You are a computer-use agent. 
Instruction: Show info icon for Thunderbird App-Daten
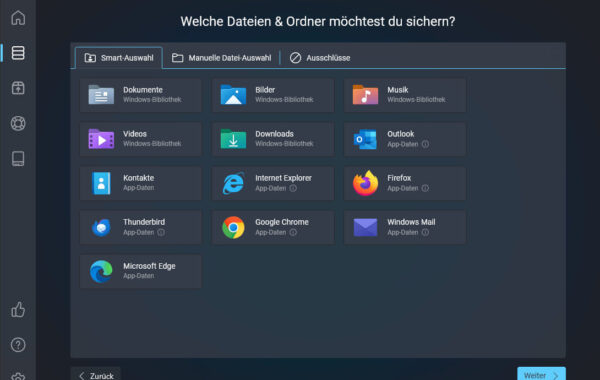click(x=161, y=232)
